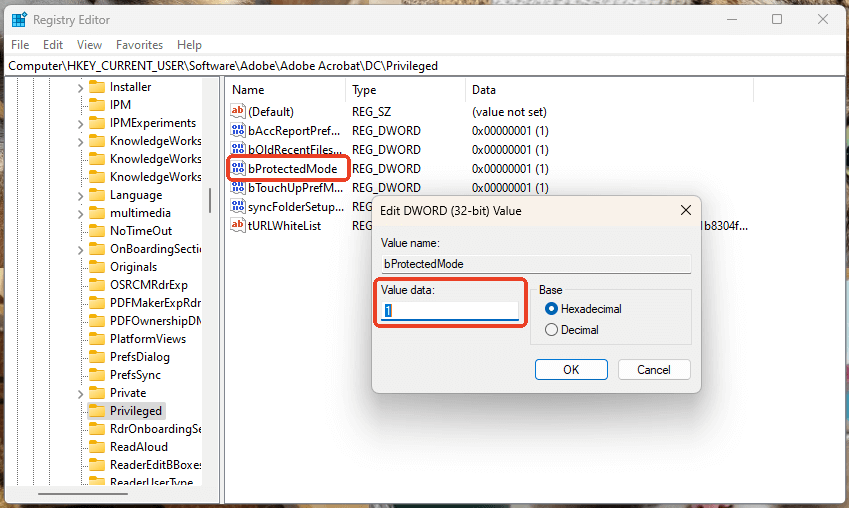The height and width of the screenshot is (508, 849).
Task: Select the syncFolderSetup DWORD value icon
Action: pos(238,206)
